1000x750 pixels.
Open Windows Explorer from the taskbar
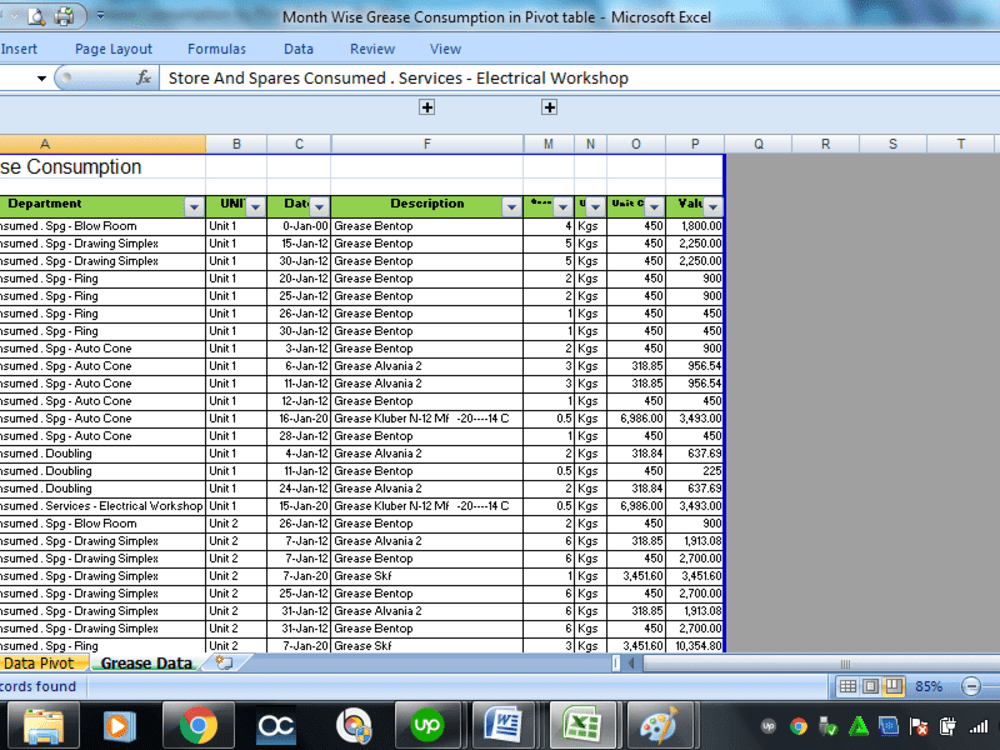point(43,726)
